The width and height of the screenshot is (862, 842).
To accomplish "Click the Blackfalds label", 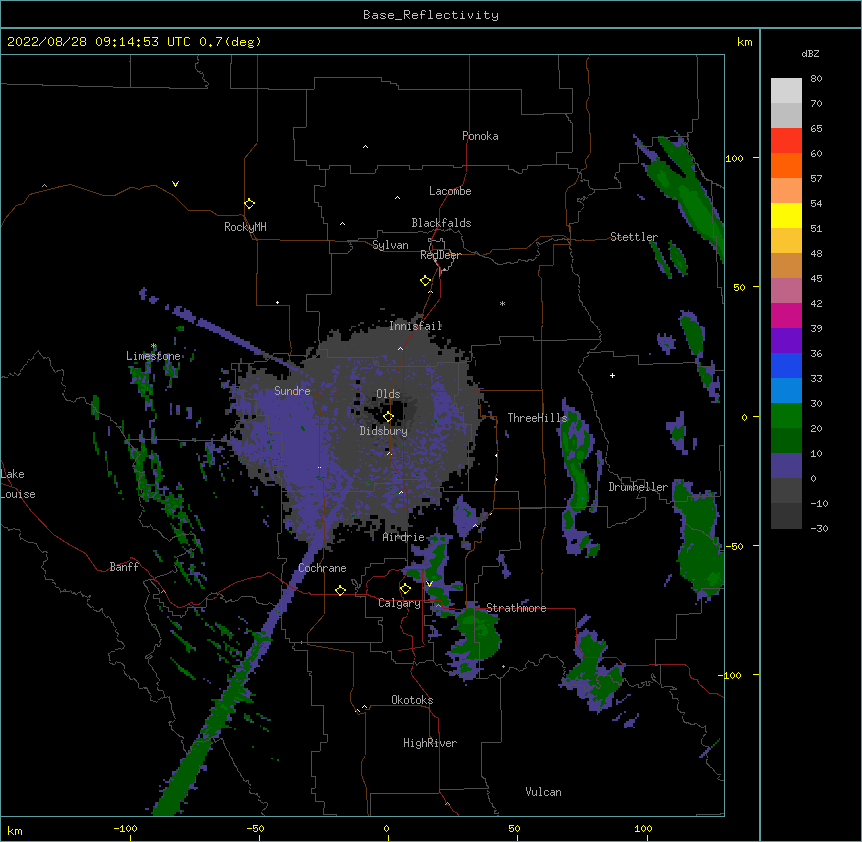I will click(441, 223).
